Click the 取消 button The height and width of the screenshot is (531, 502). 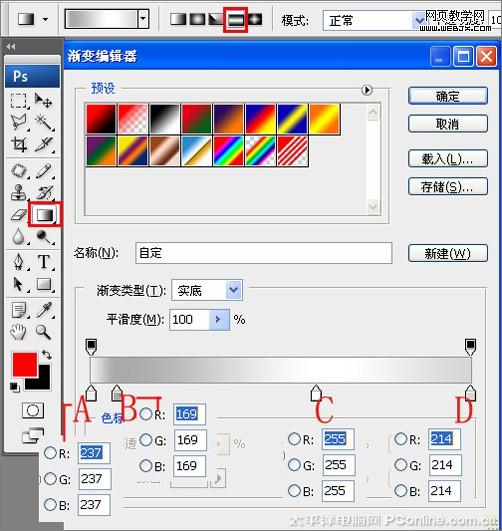click(448, 124)
